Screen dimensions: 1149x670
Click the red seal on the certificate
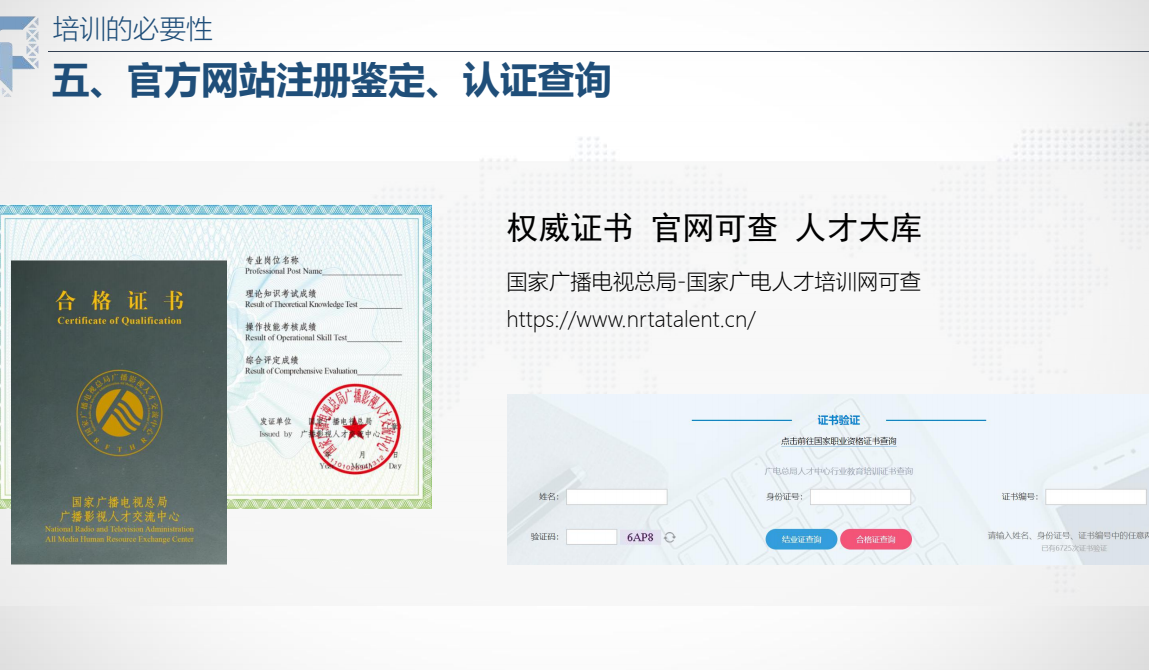click(355, 429)
